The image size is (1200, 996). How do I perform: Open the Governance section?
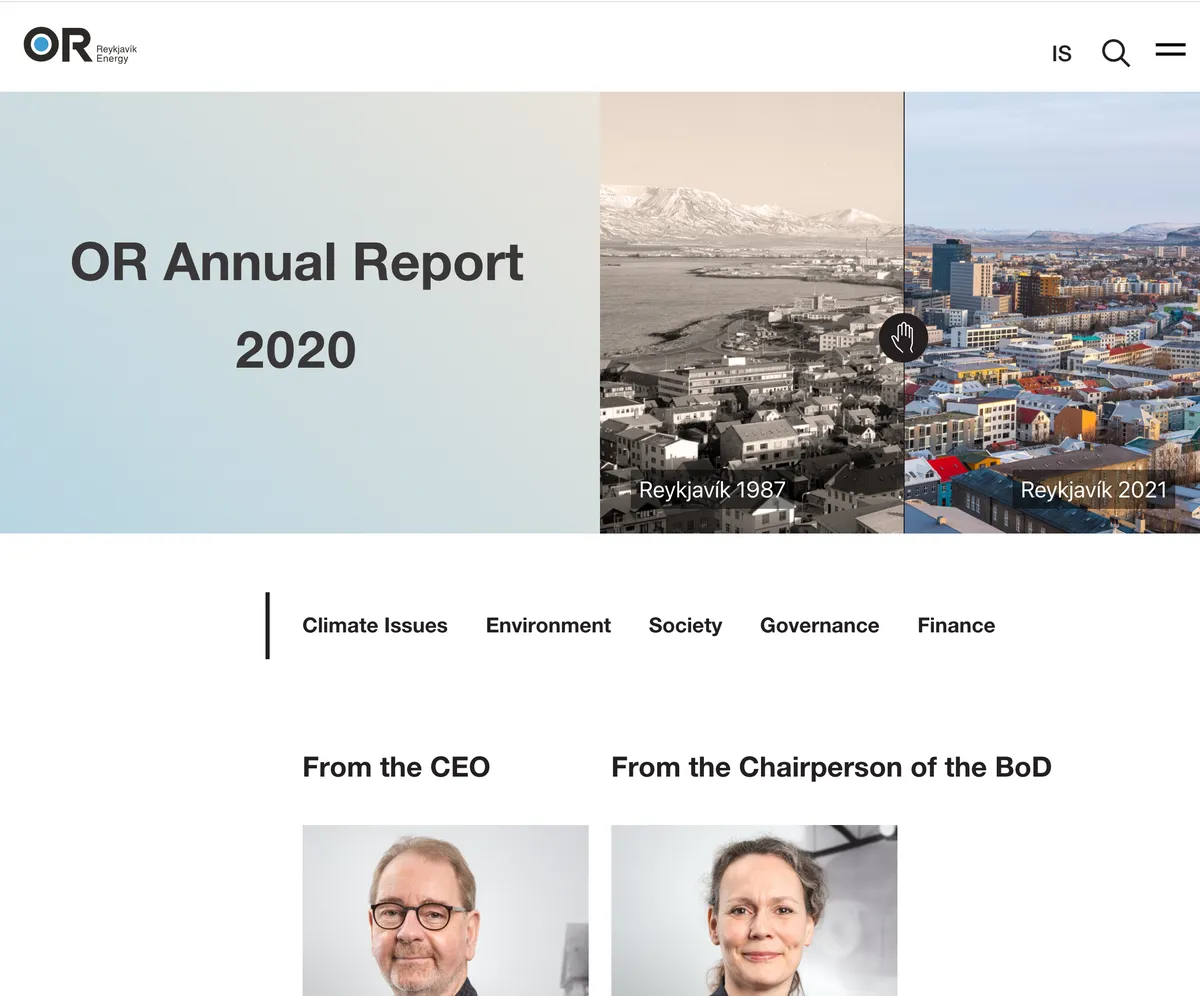[x=819, y=625]
